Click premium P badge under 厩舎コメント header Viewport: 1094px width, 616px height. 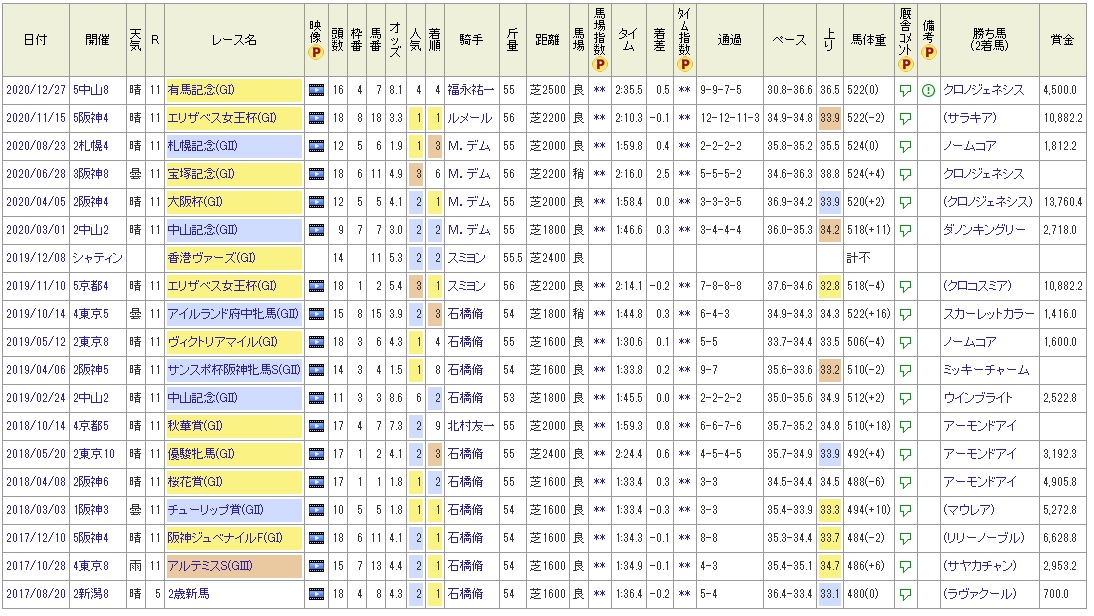[x=904, y=65]
